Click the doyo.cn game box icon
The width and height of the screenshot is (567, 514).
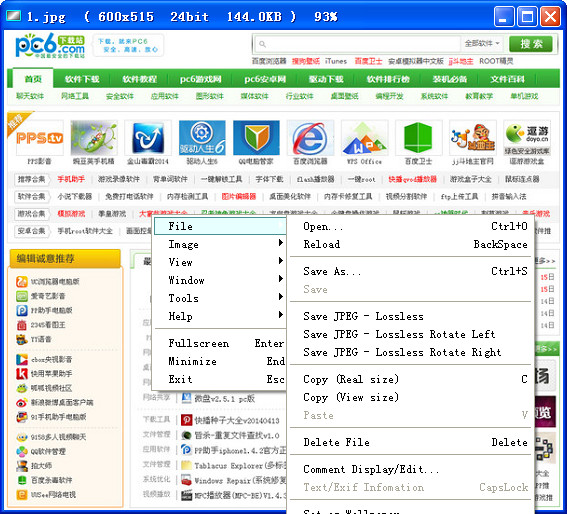click(x=527, y=138)
